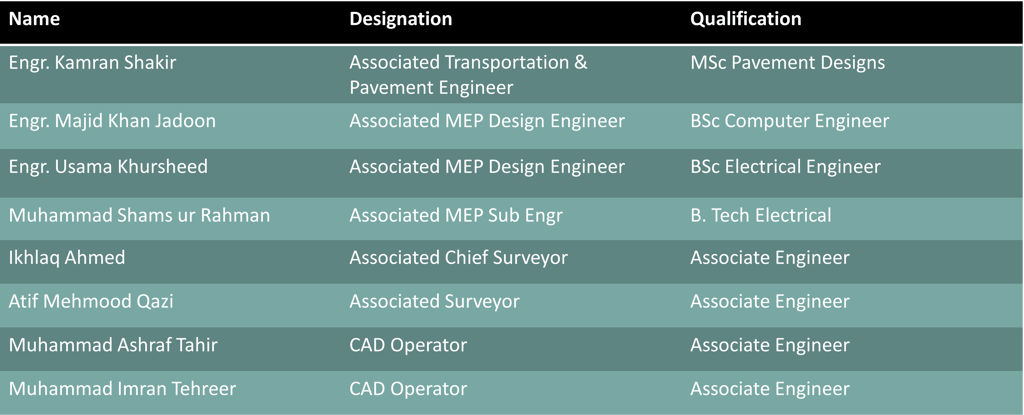Select the Associated Surveyor designation cell
Viewport: 1024px width, 415px height.
[x=434, y=301]
